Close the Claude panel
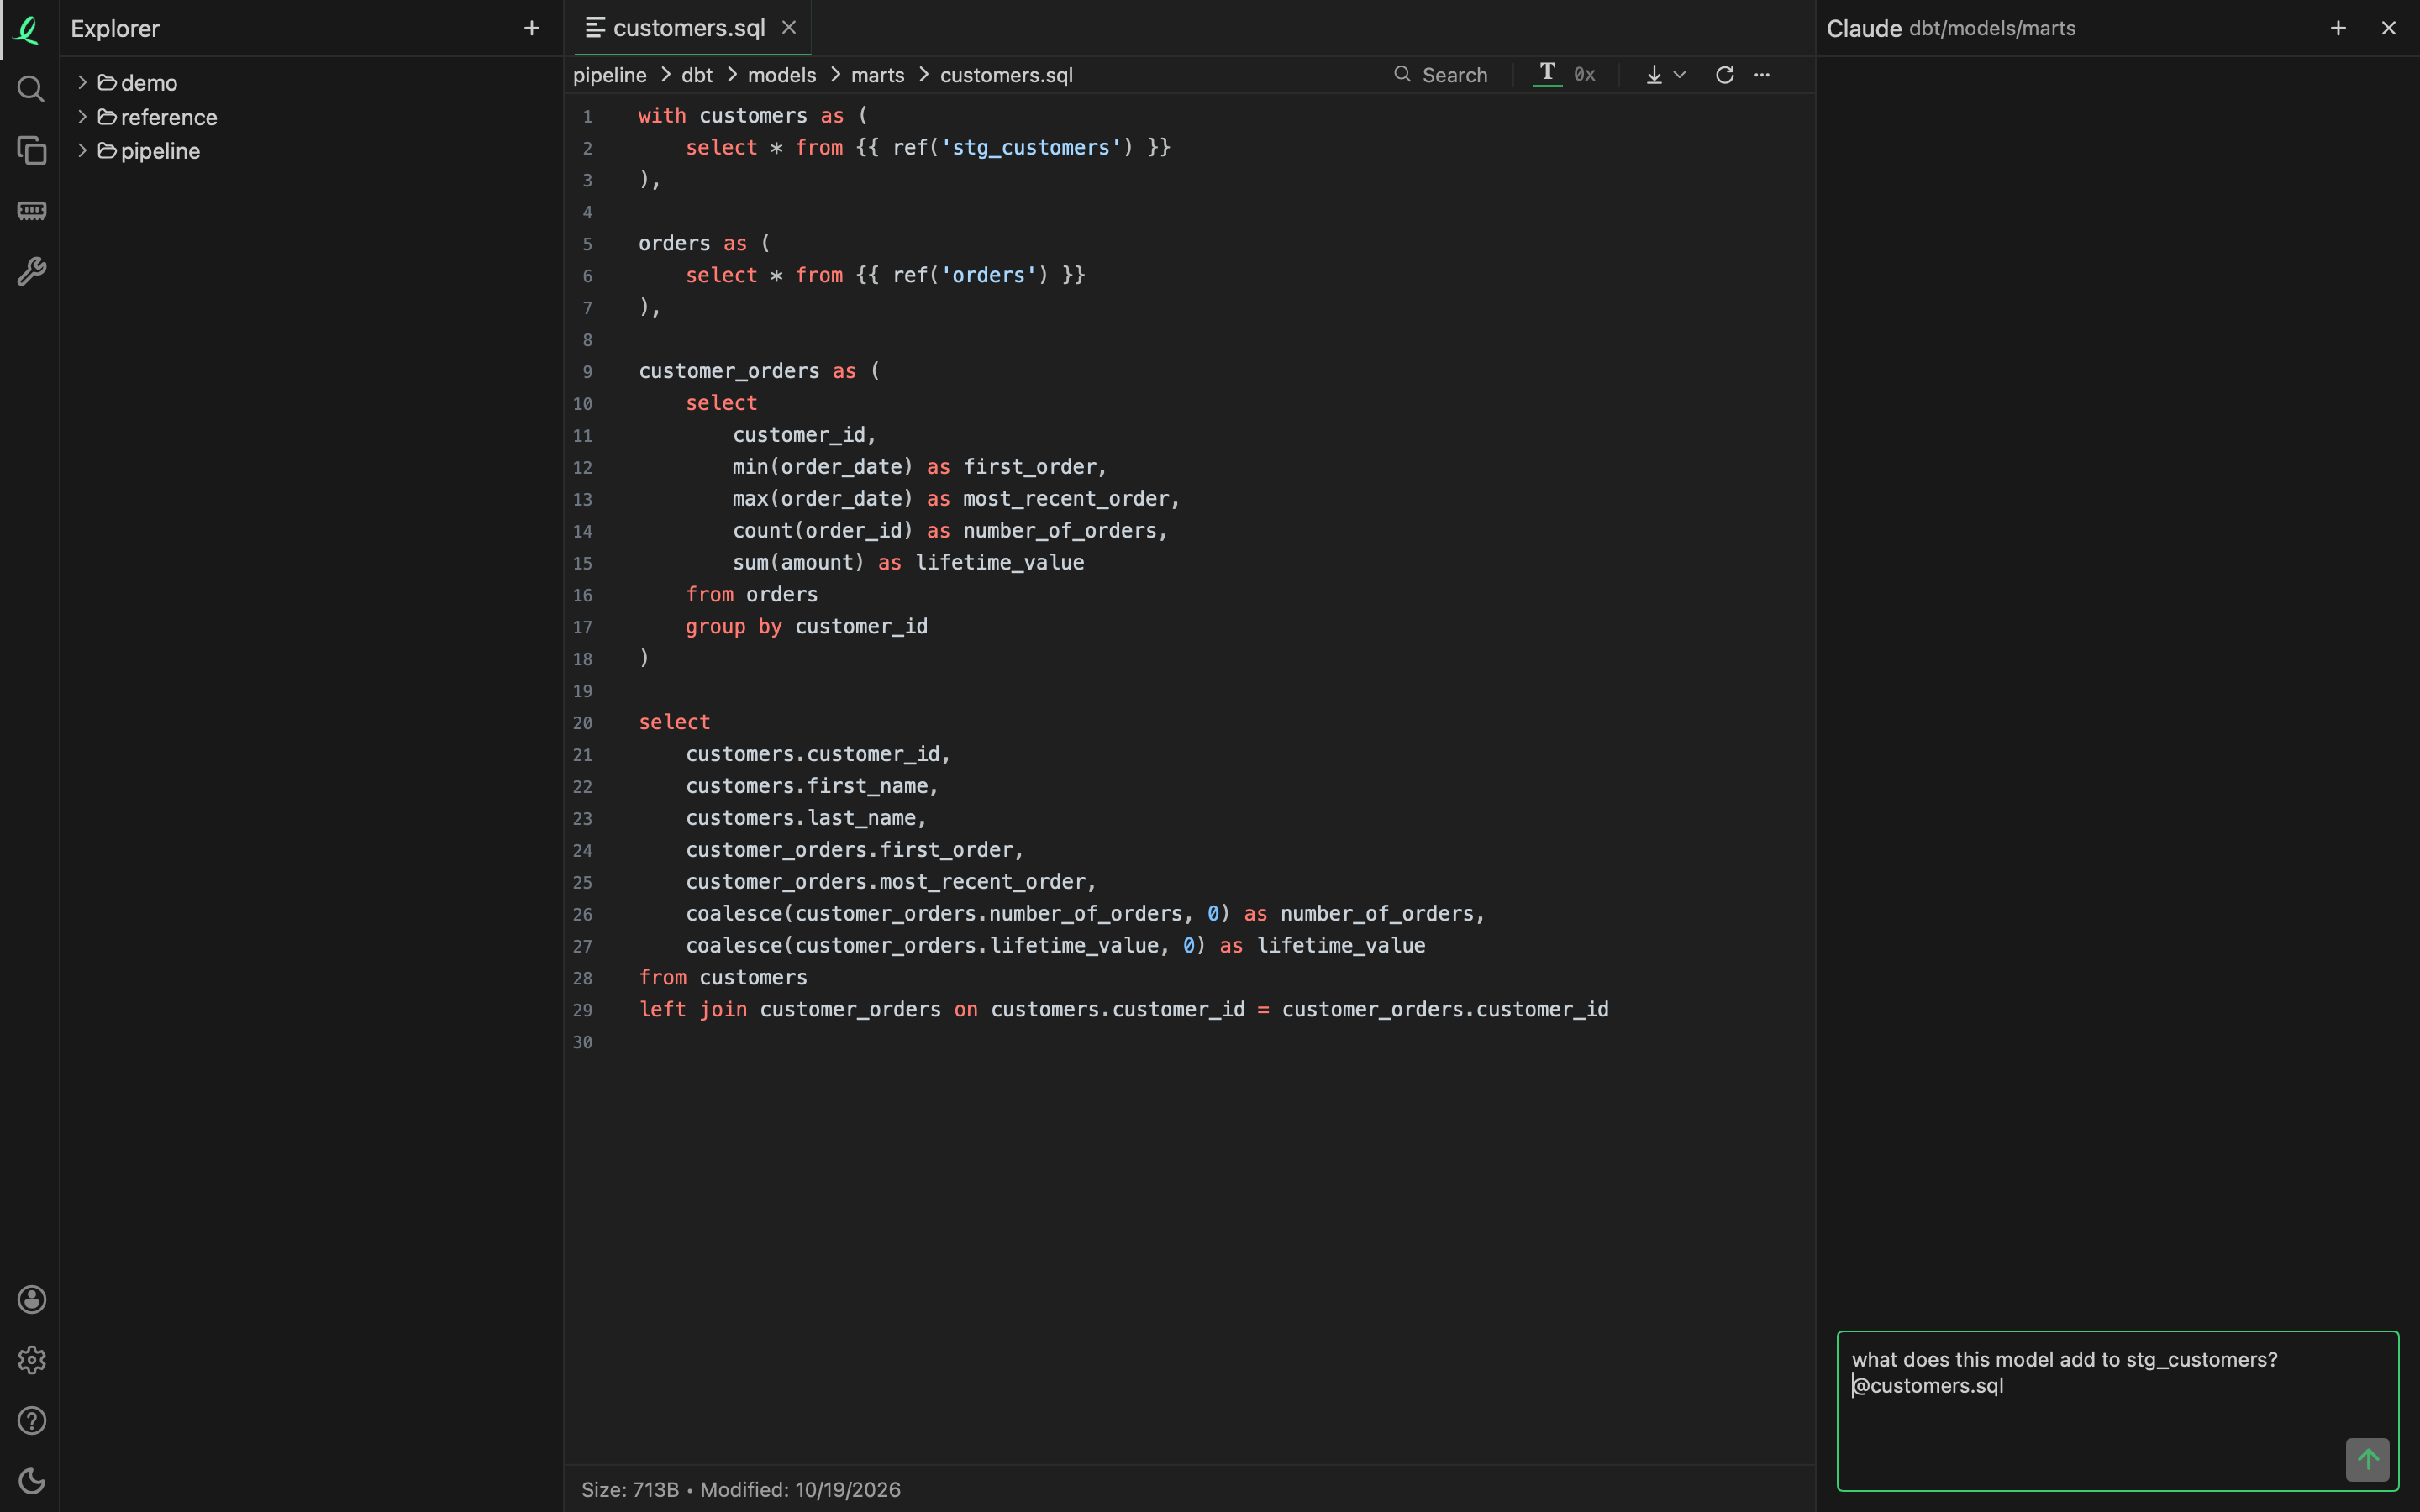 [x=2388, y=28]
